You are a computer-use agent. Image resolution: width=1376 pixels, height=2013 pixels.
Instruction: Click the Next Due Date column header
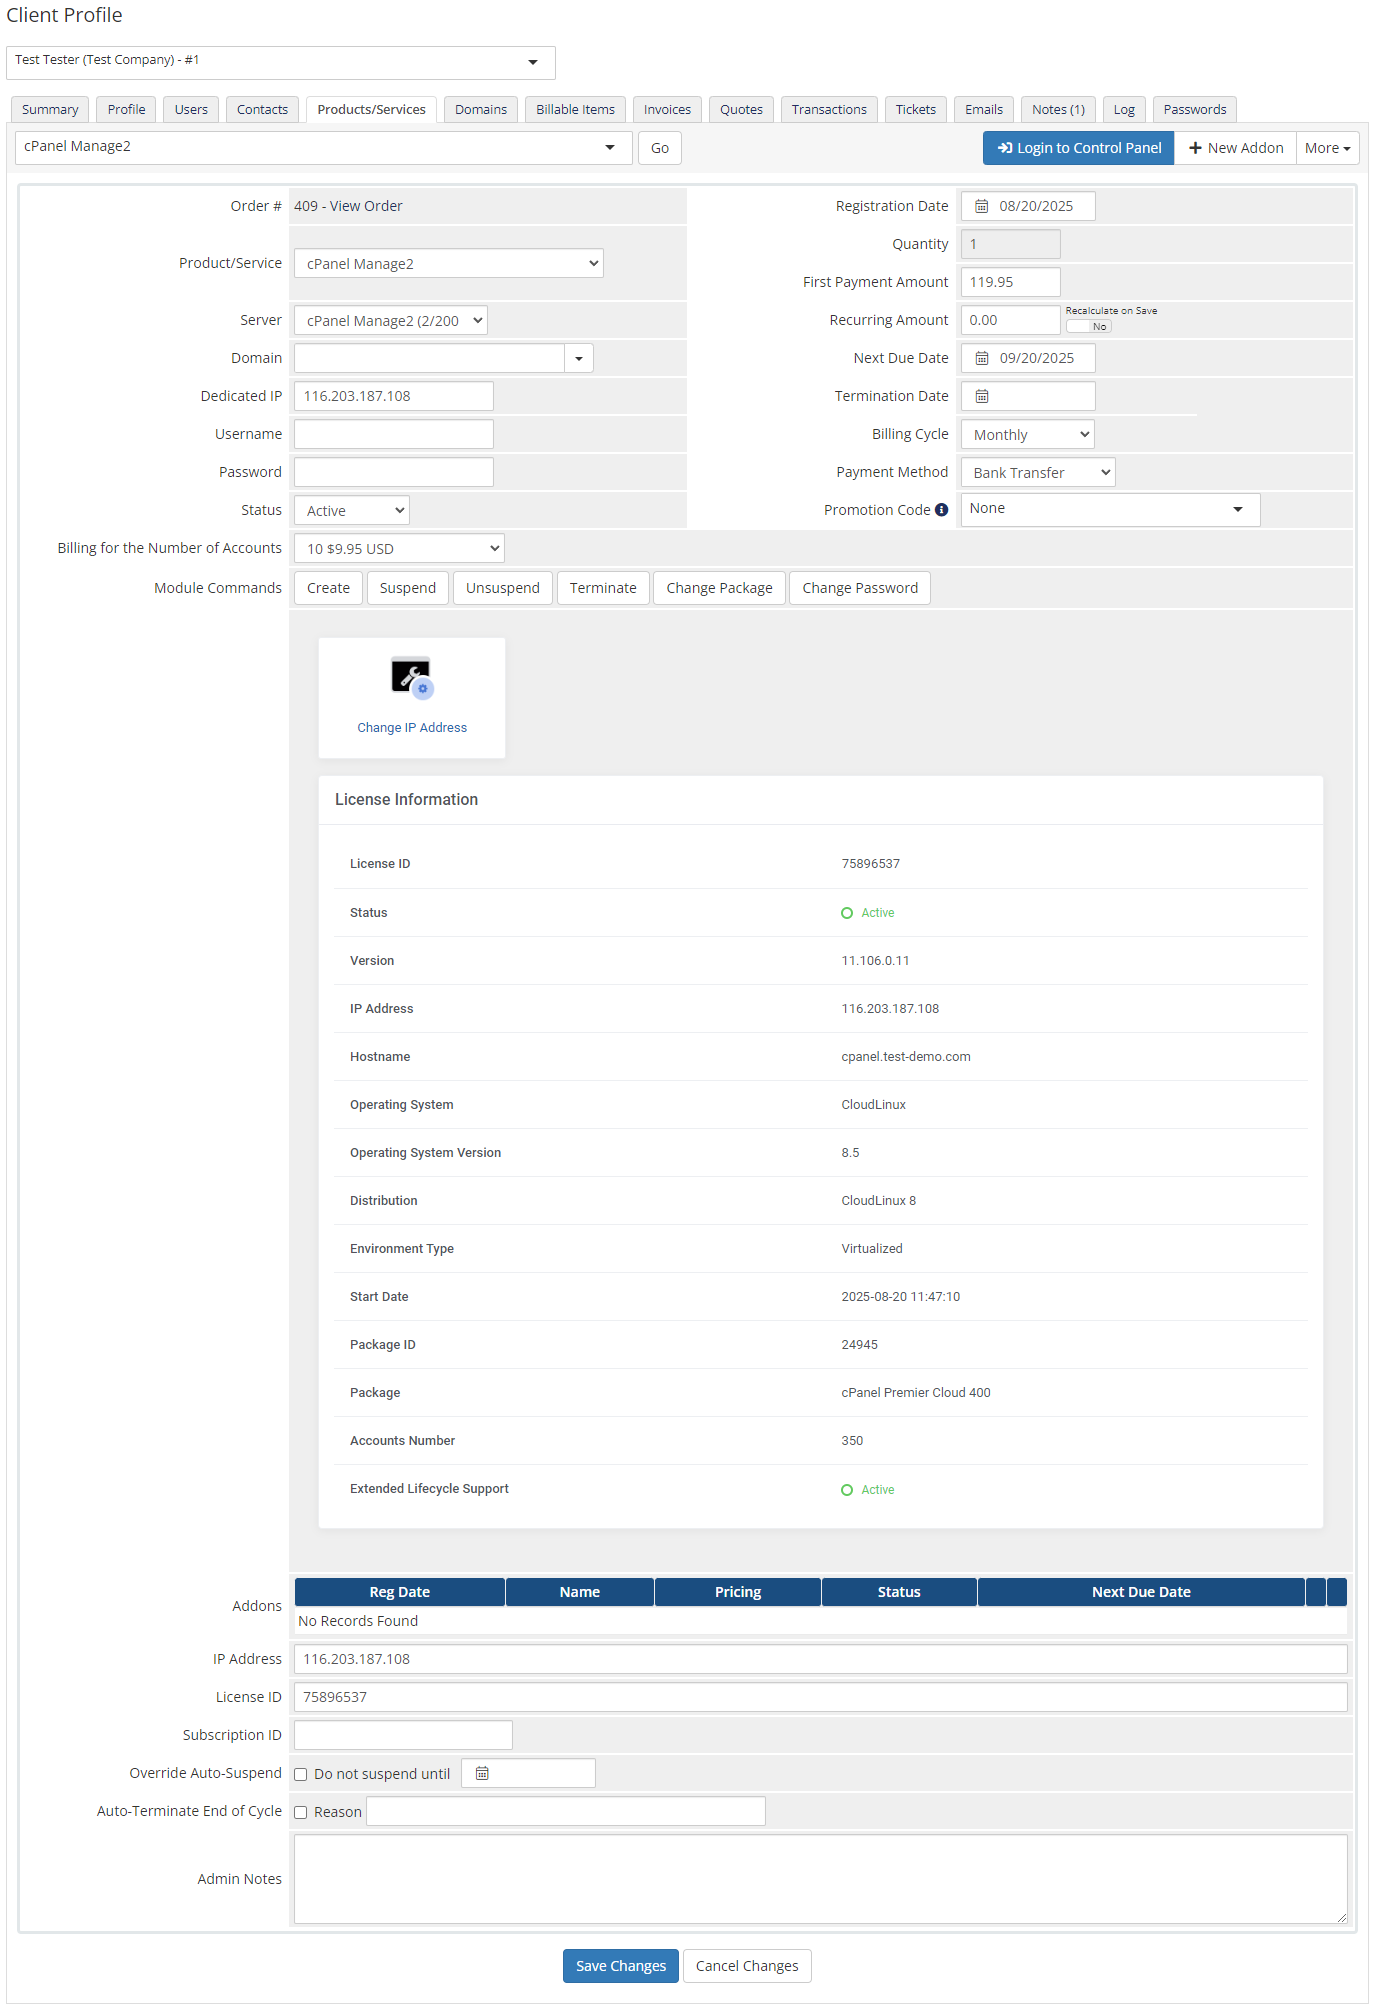coord(1141,1592)
